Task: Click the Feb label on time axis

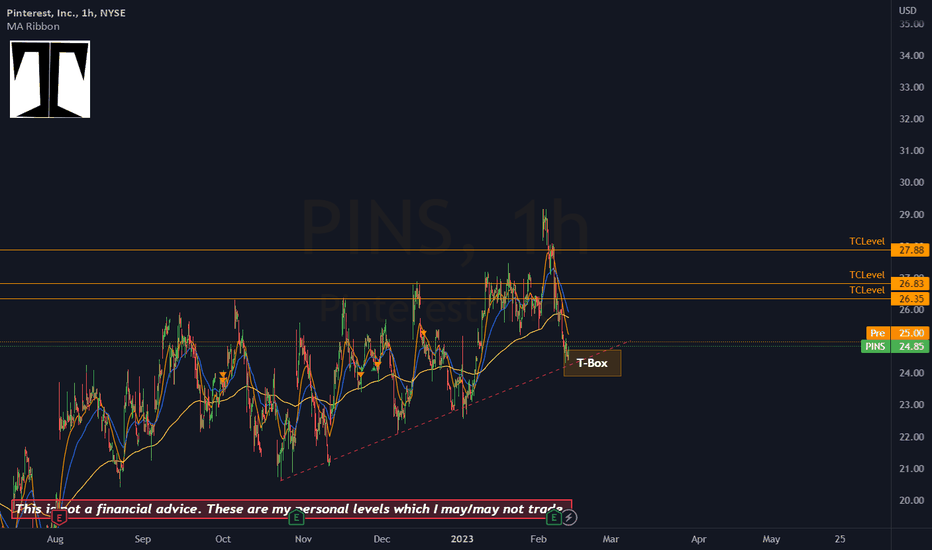Action: (538, 539)
